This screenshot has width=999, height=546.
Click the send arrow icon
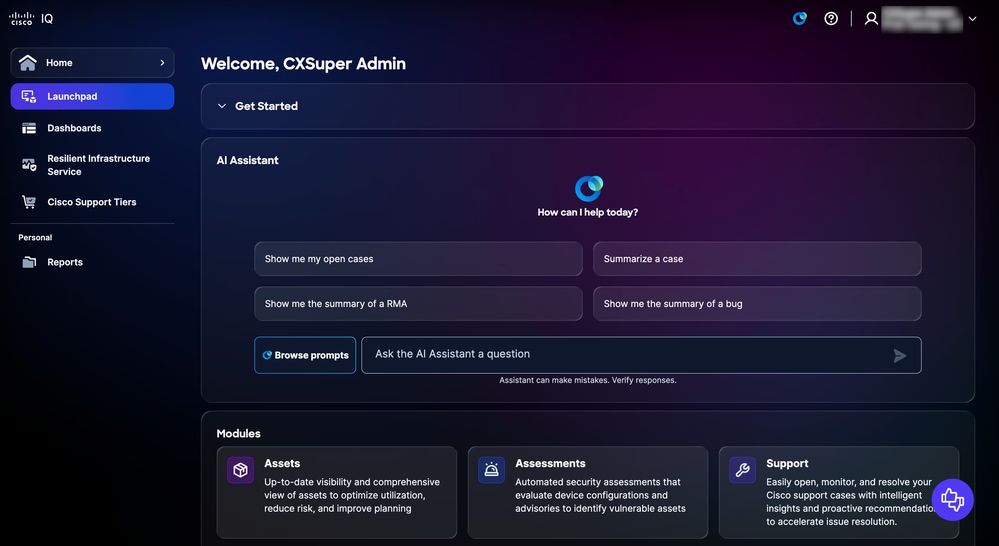(900, 356)
